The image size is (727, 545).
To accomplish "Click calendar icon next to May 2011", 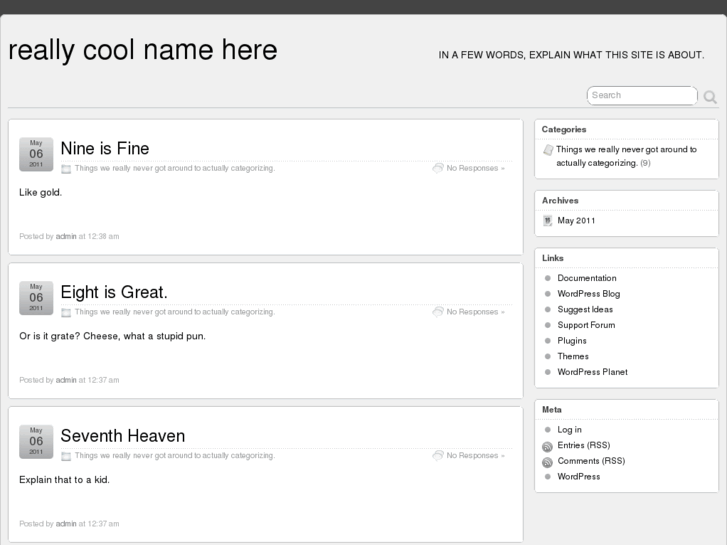I will [x=548, y=221].
